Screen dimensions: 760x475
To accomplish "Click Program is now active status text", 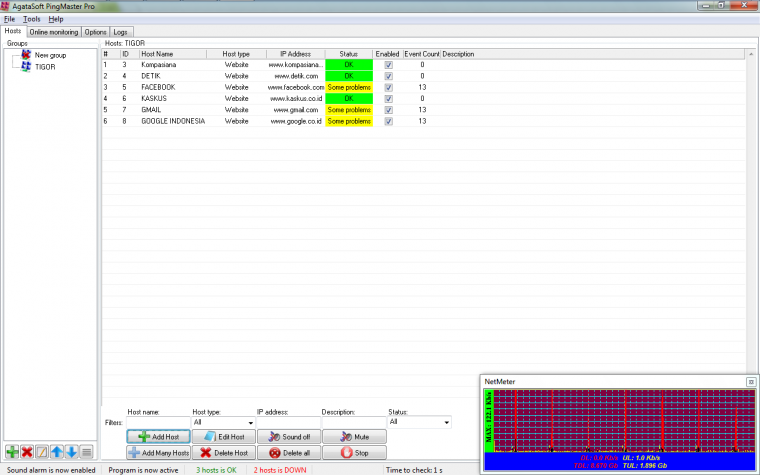I will [x=143, y=470].
